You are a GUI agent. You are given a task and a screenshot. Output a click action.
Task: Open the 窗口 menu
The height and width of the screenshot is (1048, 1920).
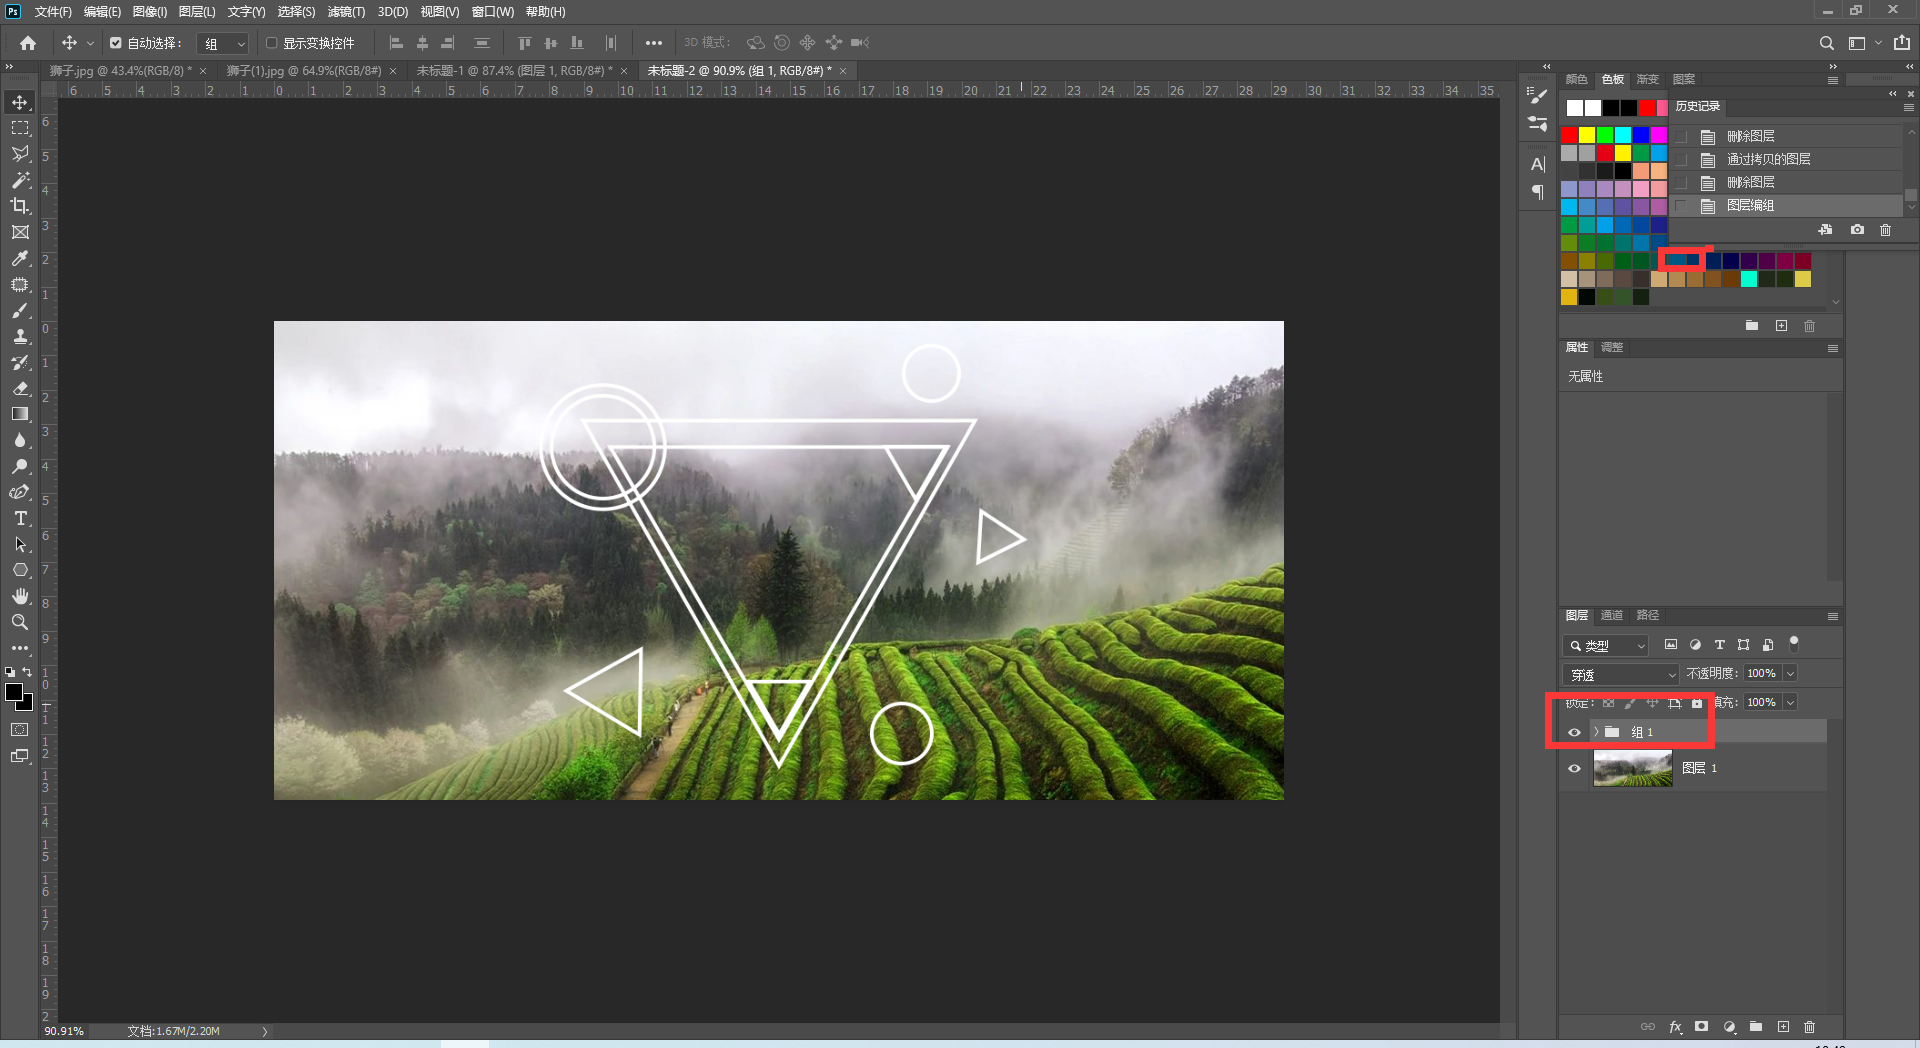click(x=492, y=12)
